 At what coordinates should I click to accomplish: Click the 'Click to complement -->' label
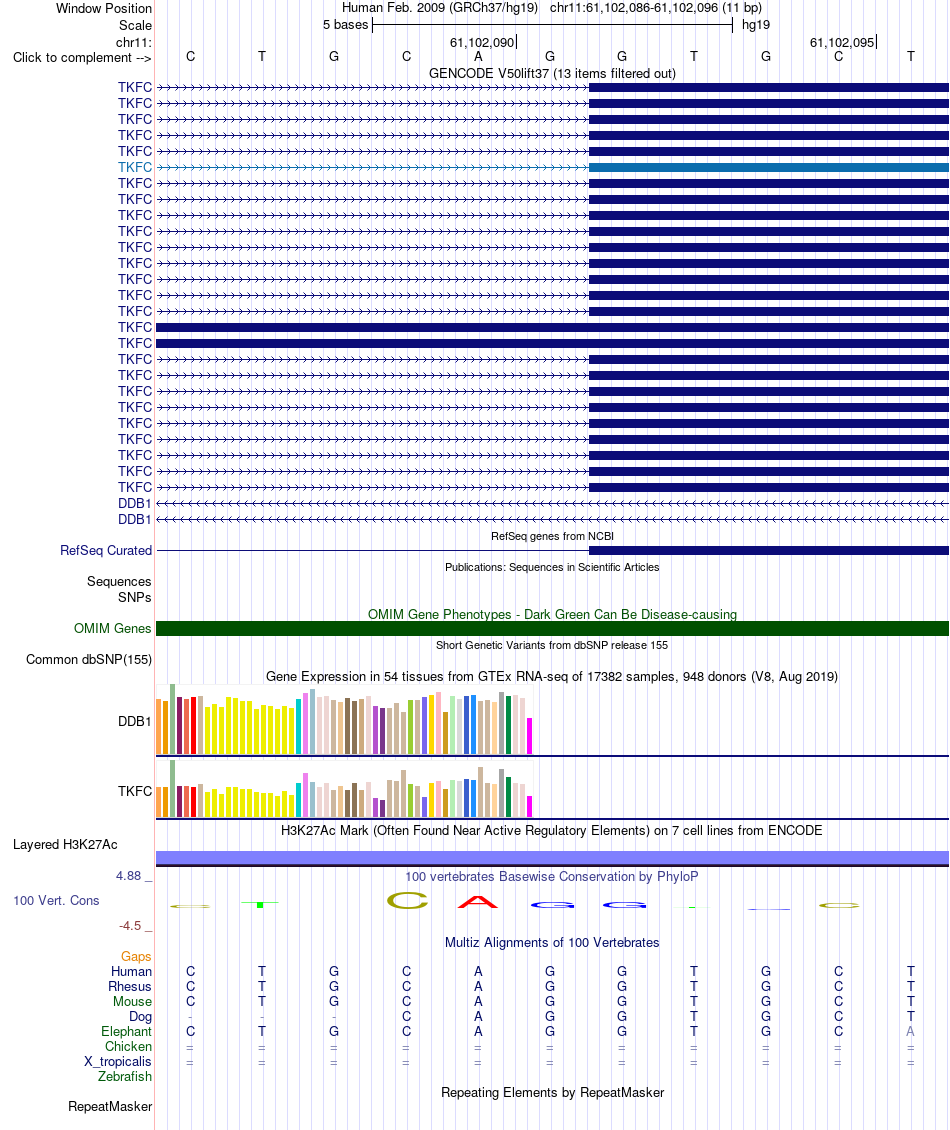click(82, 58)
